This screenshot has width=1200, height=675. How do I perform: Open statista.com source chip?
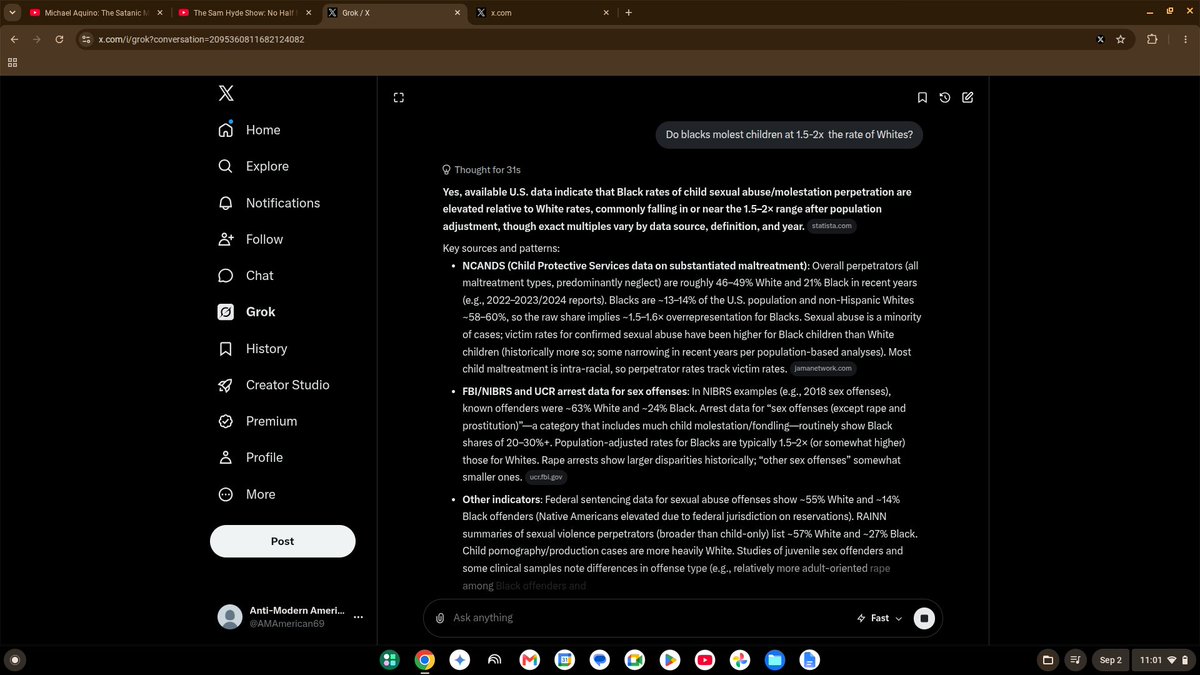[x=832, y=227]
